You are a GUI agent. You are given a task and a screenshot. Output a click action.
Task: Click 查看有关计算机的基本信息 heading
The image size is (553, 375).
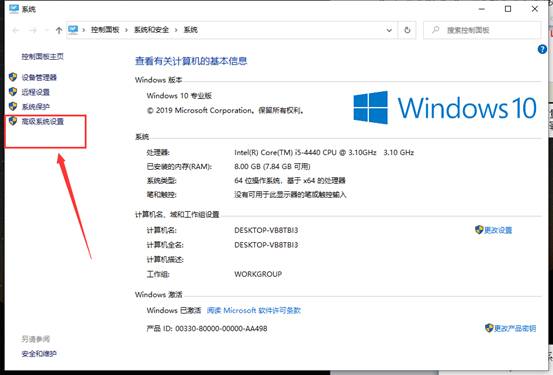coord(191,61)
